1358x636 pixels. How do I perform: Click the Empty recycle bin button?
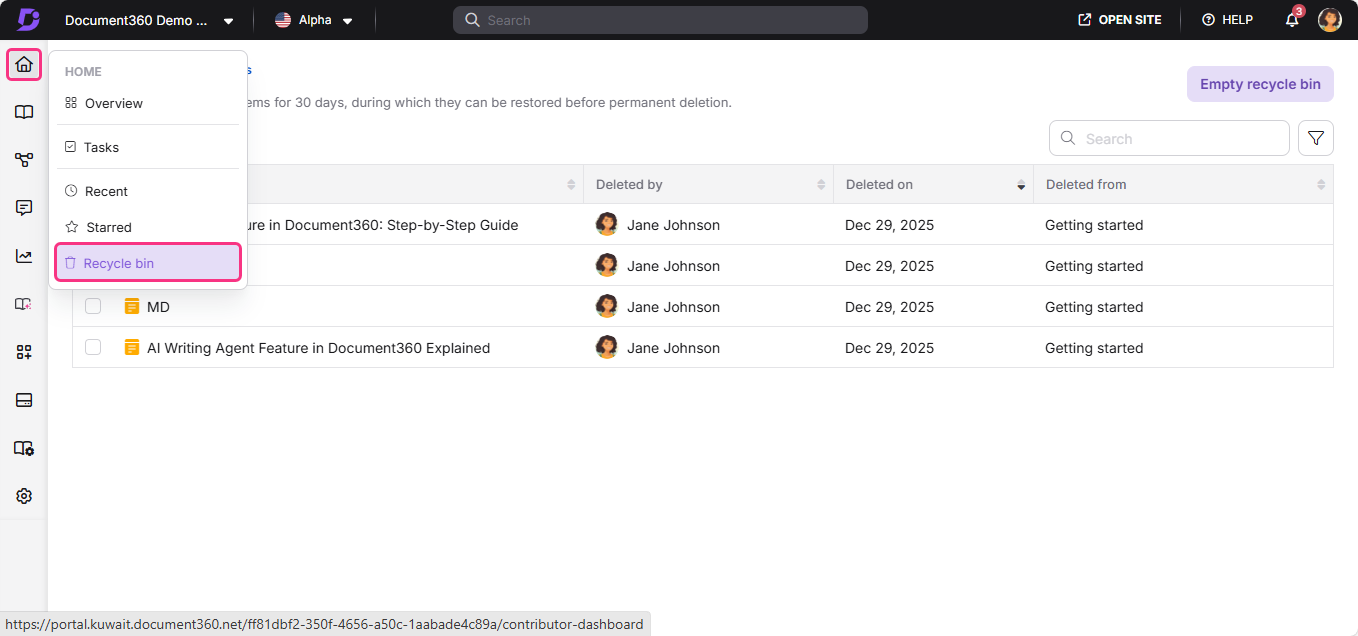point(1259,84)
